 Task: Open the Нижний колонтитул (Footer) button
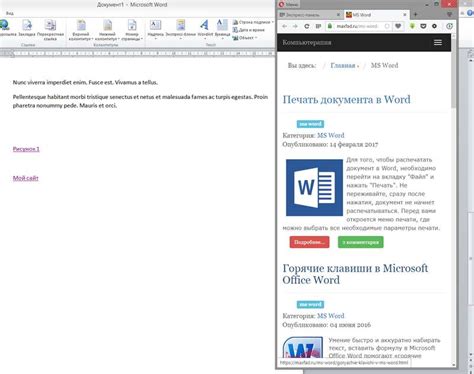click(107, 30)
